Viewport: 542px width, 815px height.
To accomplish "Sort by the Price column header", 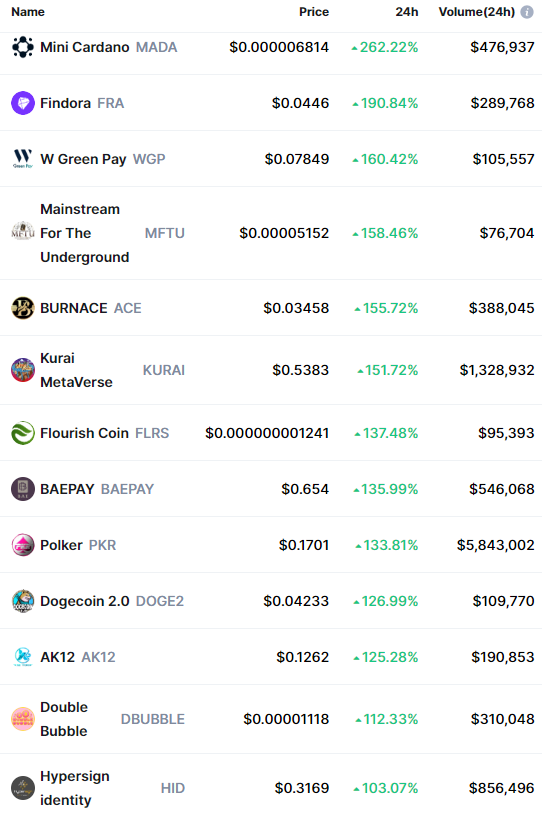I will pyautogui.click(x=314, y=12).
